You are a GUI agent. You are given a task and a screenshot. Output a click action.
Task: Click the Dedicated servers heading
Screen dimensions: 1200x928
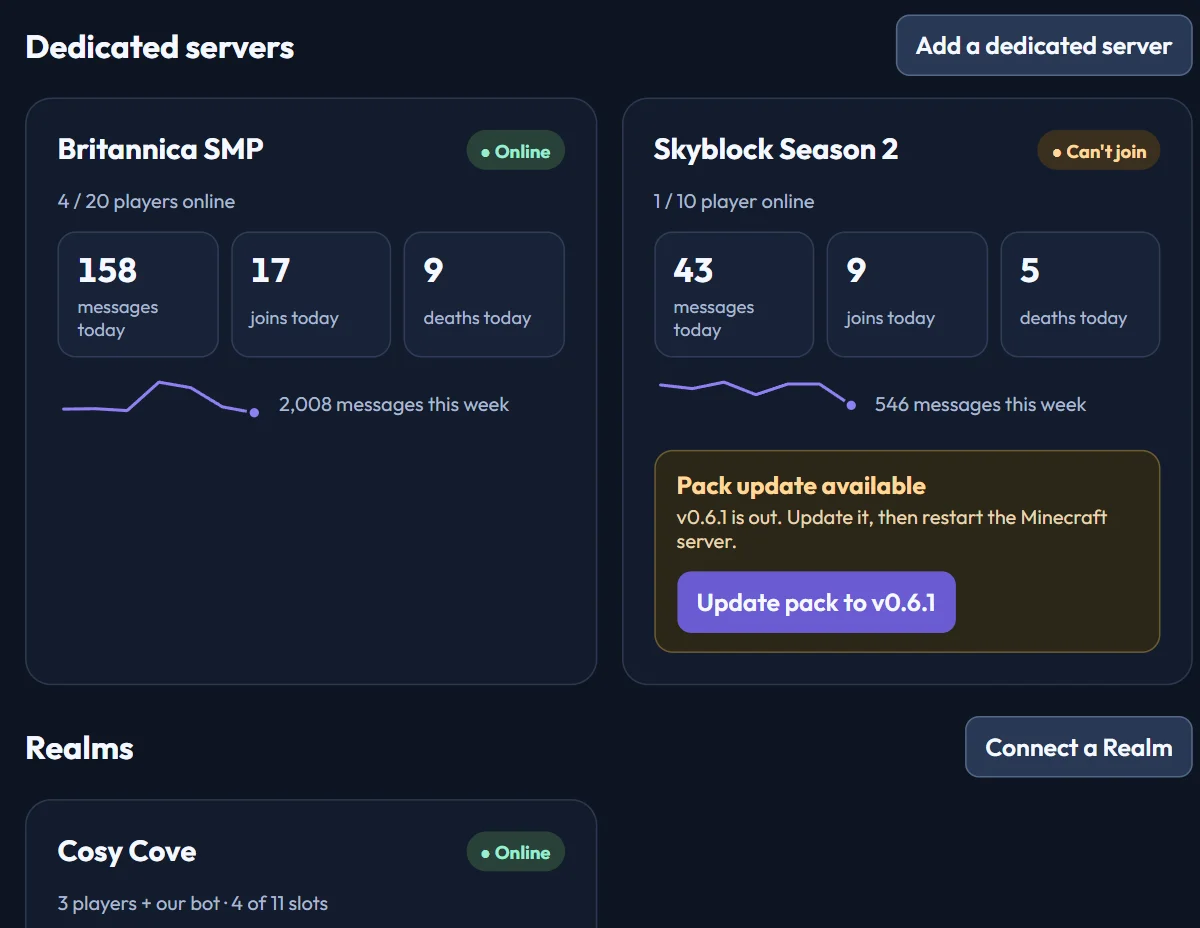160,47
